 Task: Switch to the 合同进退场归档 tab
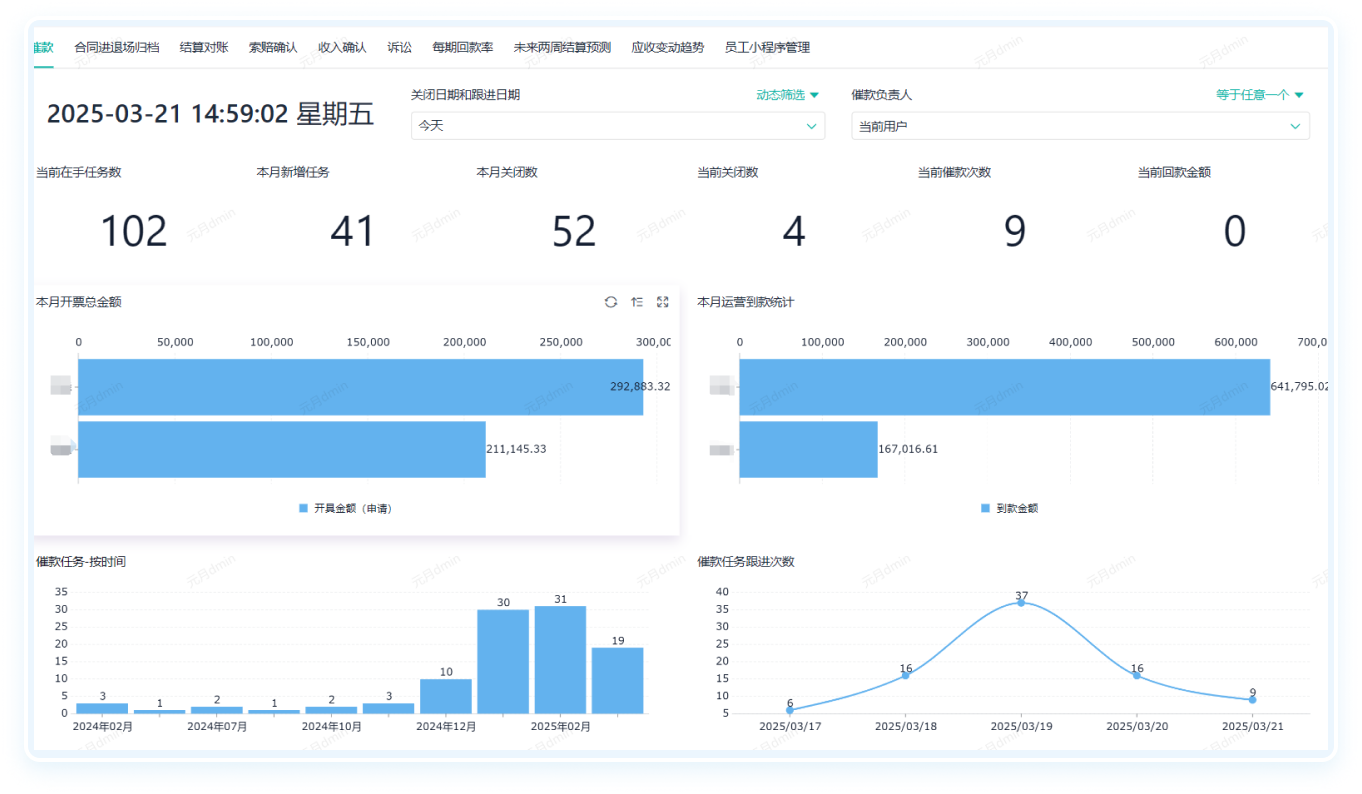(x=116, y=47)
